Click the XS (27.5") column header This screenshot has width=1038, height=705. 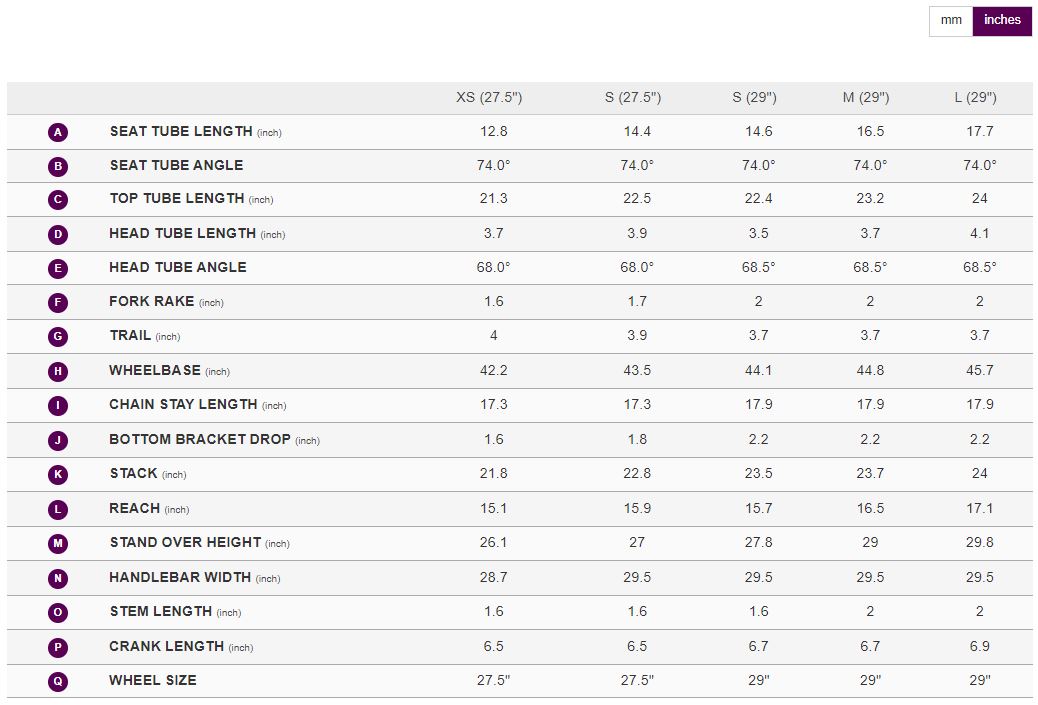(x=489, y=98)
